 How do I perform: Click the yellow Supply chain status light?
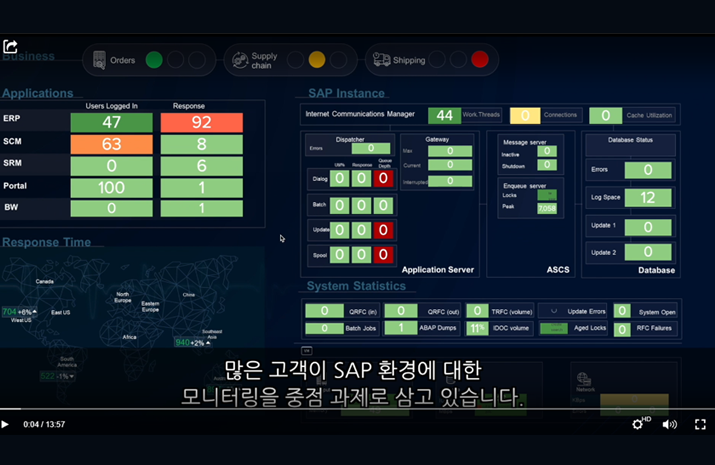(317, 60)
